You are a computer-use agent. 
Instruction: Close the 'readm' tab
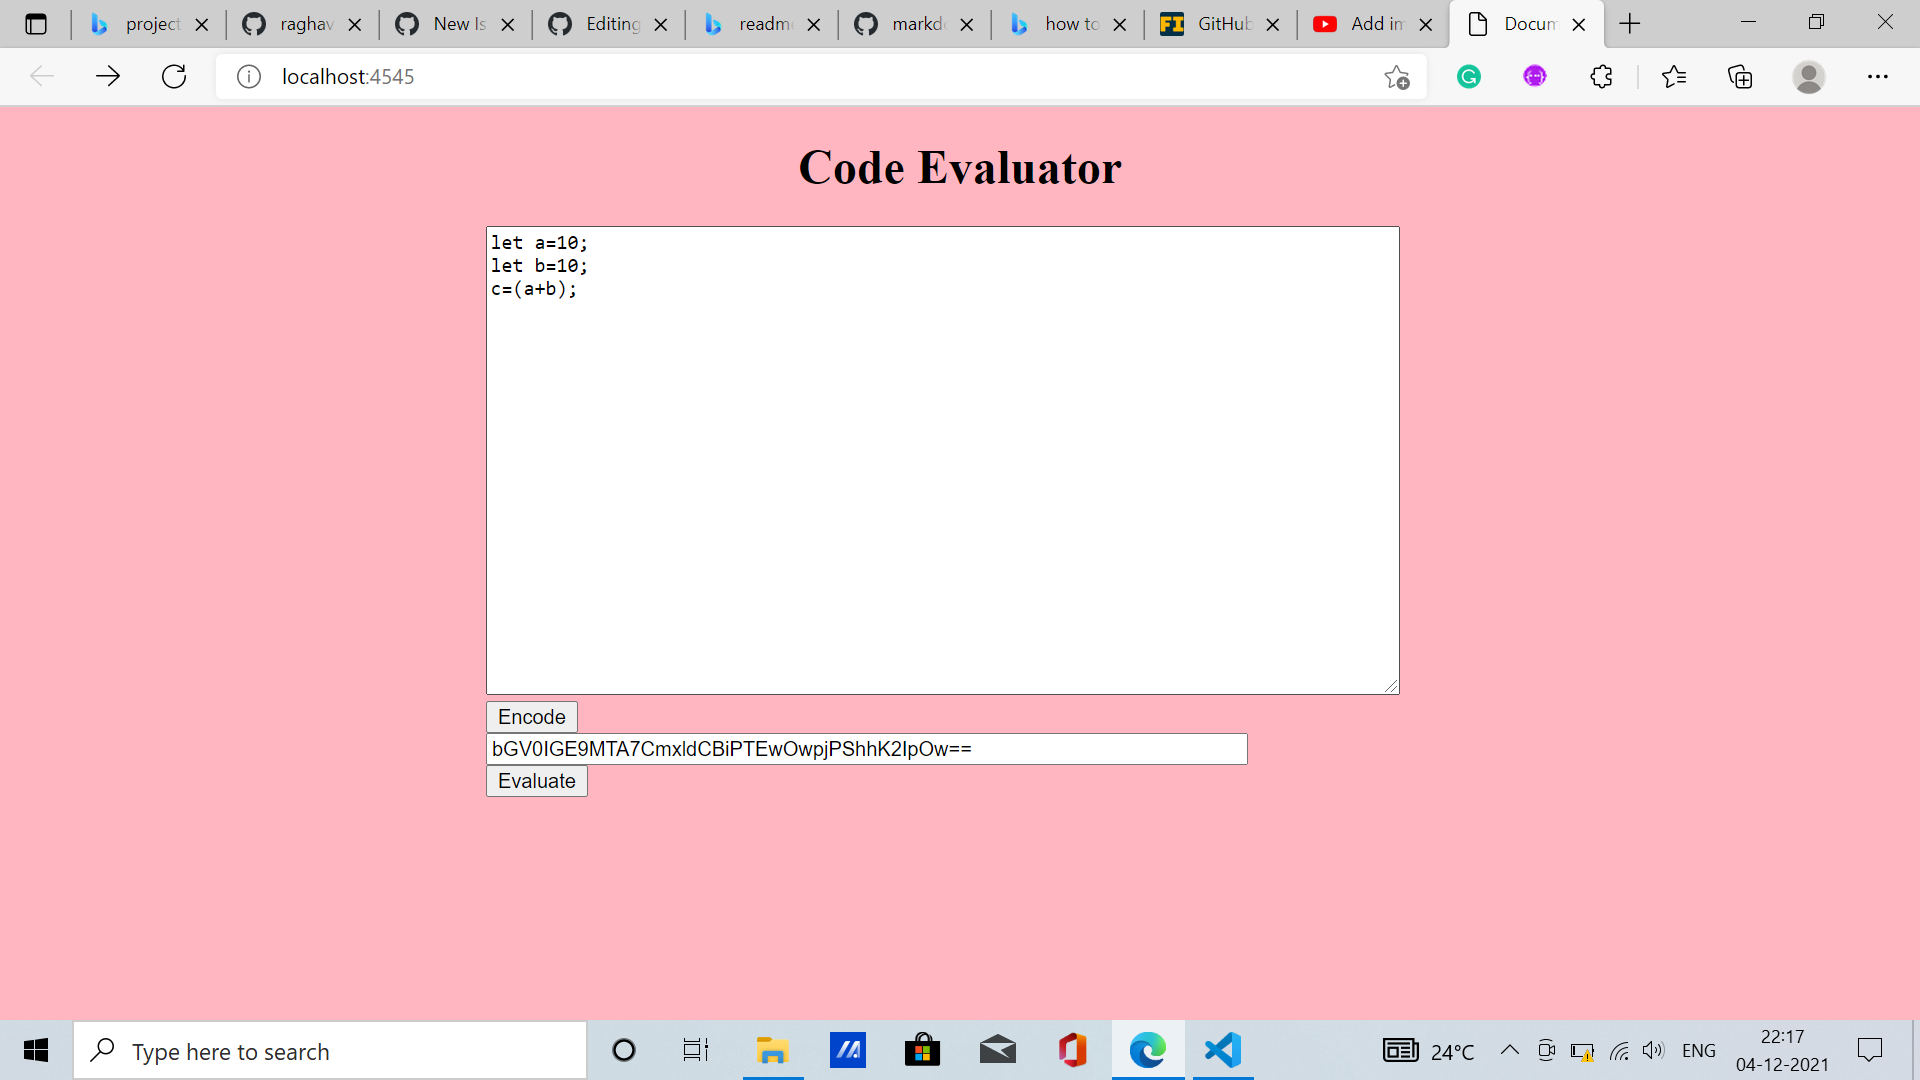tap(814, 25)
